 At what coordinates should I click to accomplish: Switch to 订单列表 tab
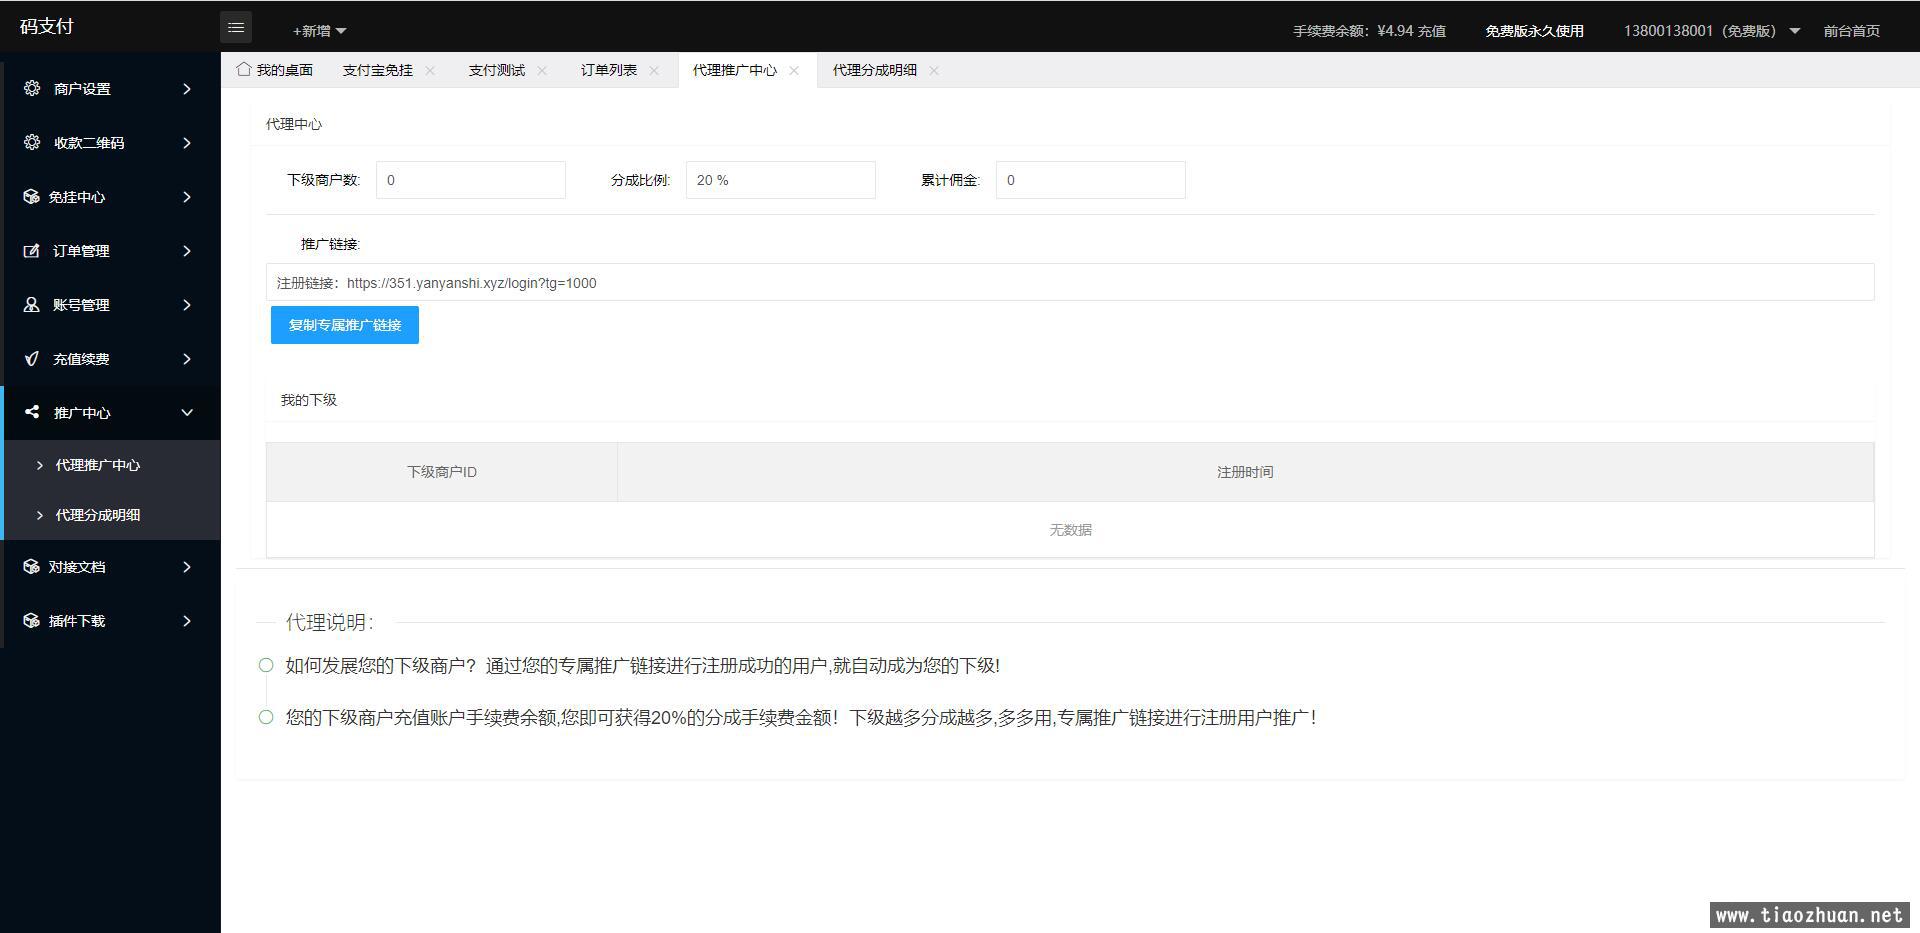point(609,70)
